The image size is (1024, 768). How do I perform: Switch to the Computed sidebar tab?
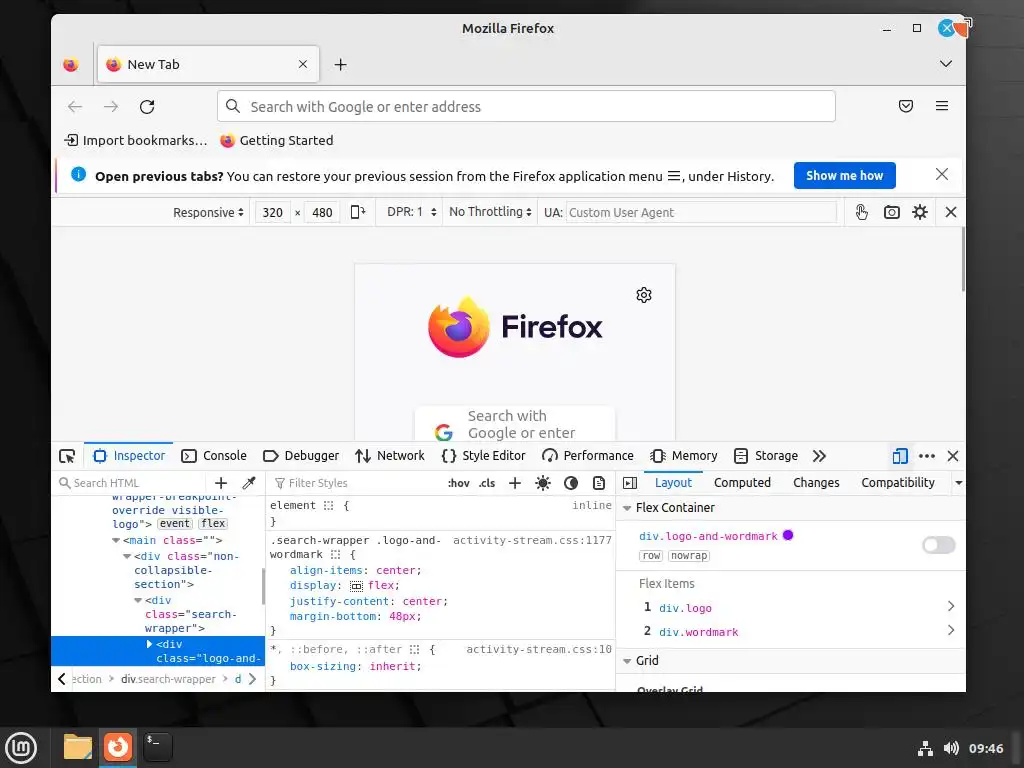coord(742,483)
